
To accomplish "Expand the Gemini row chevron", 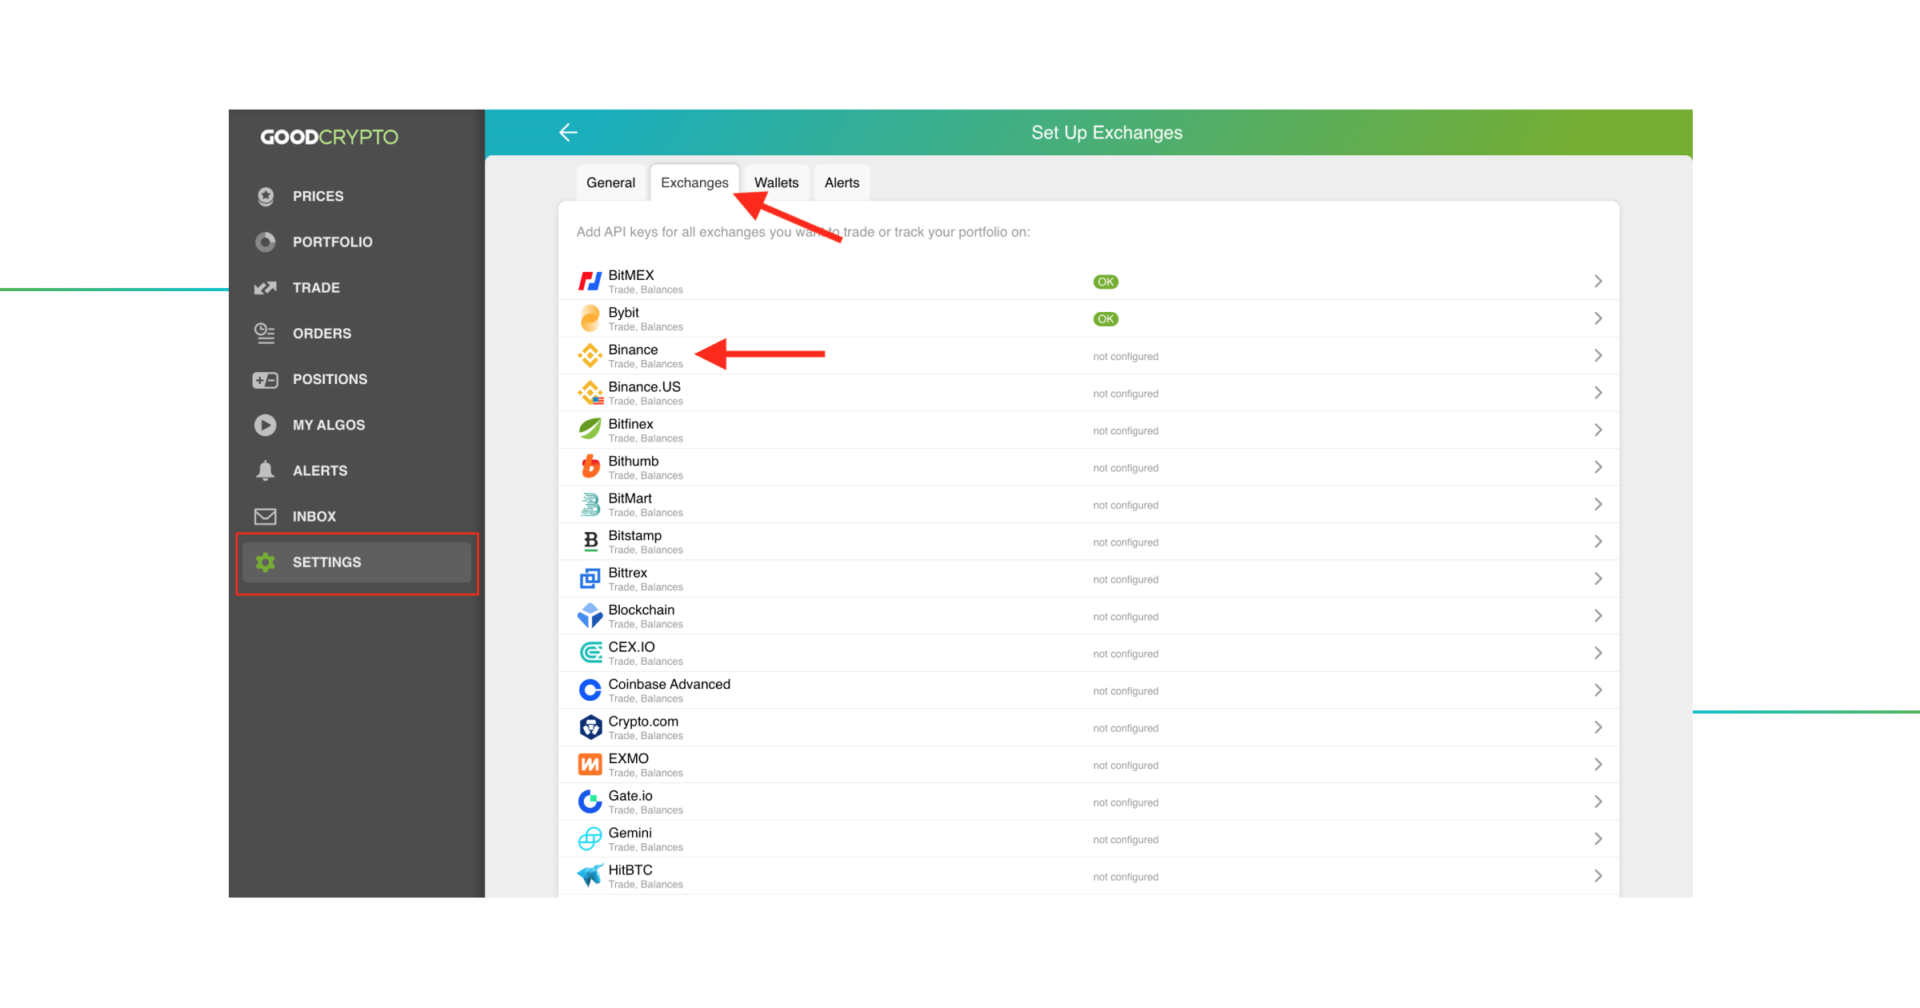I will pos(1597,839).
